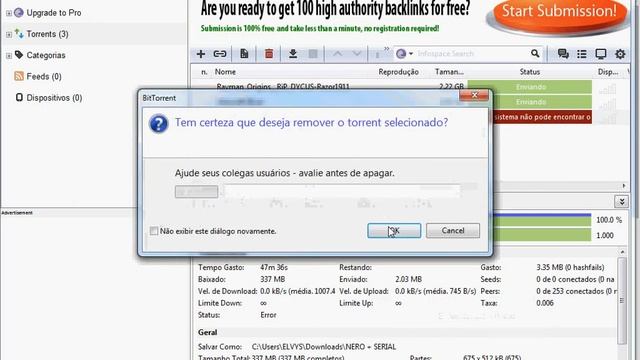640x360 pixels.
Task: Check 'Não exibir este diálogo novamente' box
Action: 154,231
